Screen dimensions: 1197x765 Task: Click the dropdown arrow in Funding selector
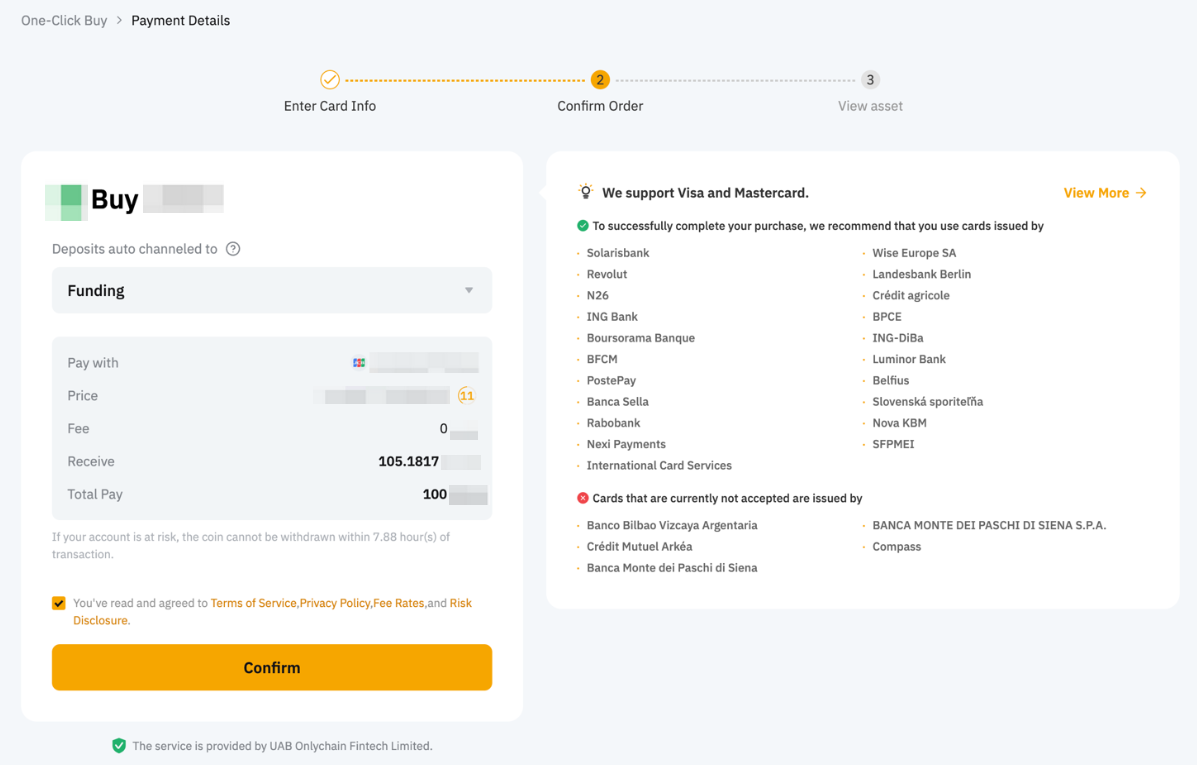tap(469, 291)
